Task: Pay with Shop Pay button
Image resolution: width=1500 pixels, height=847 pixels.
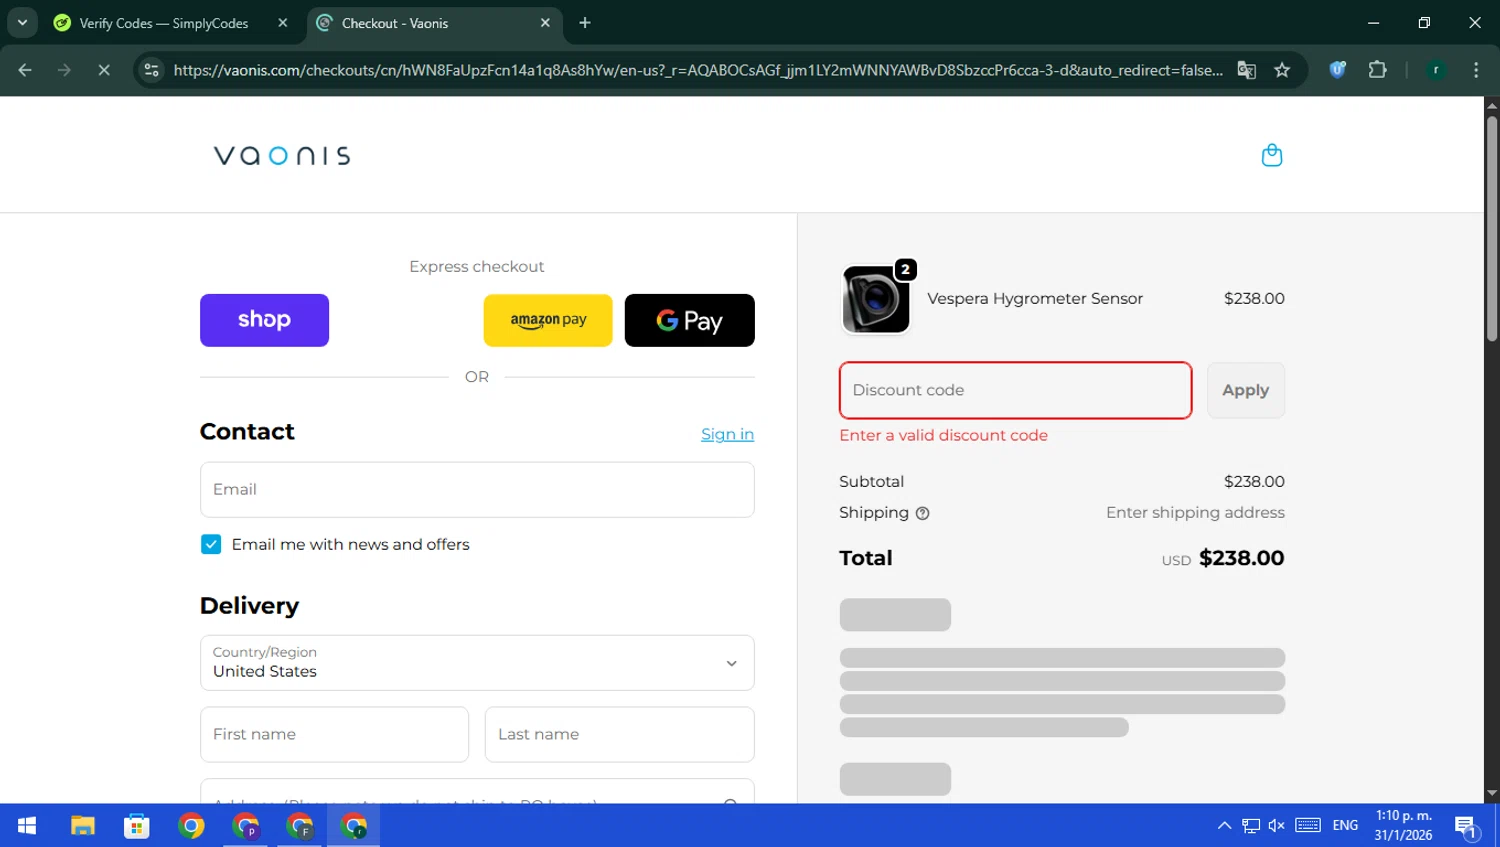Action: click(x=264, y=320)
